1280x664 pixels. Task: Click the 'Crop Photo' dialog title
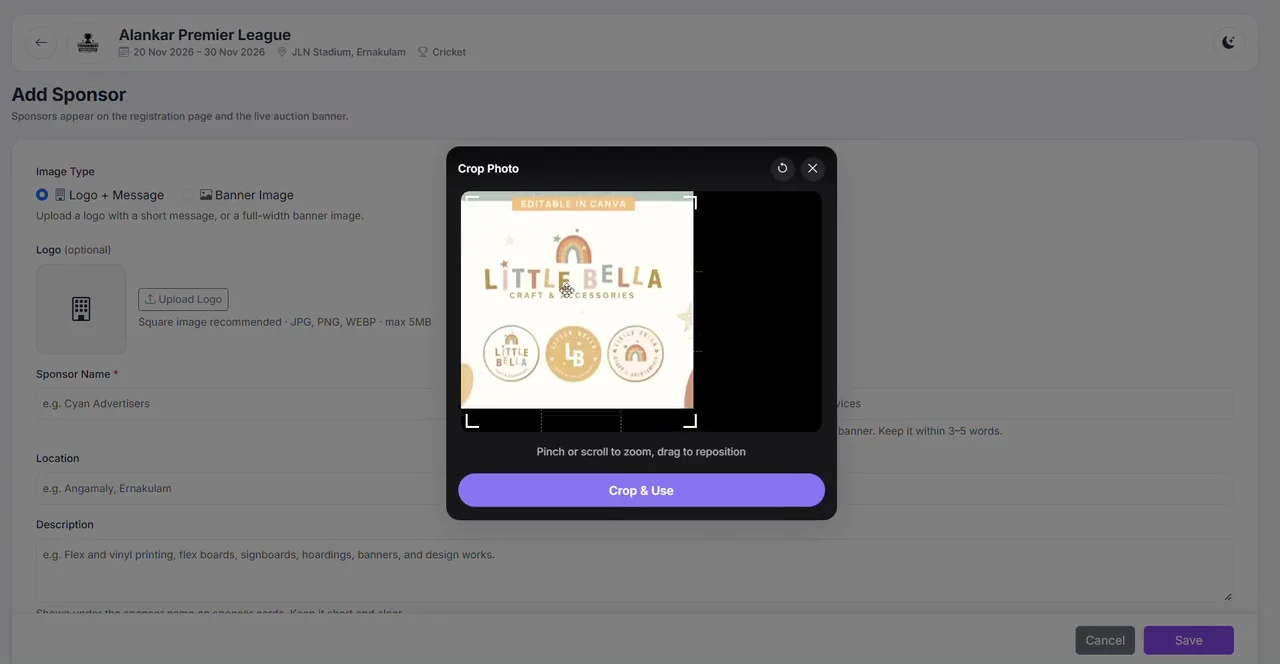488,168
